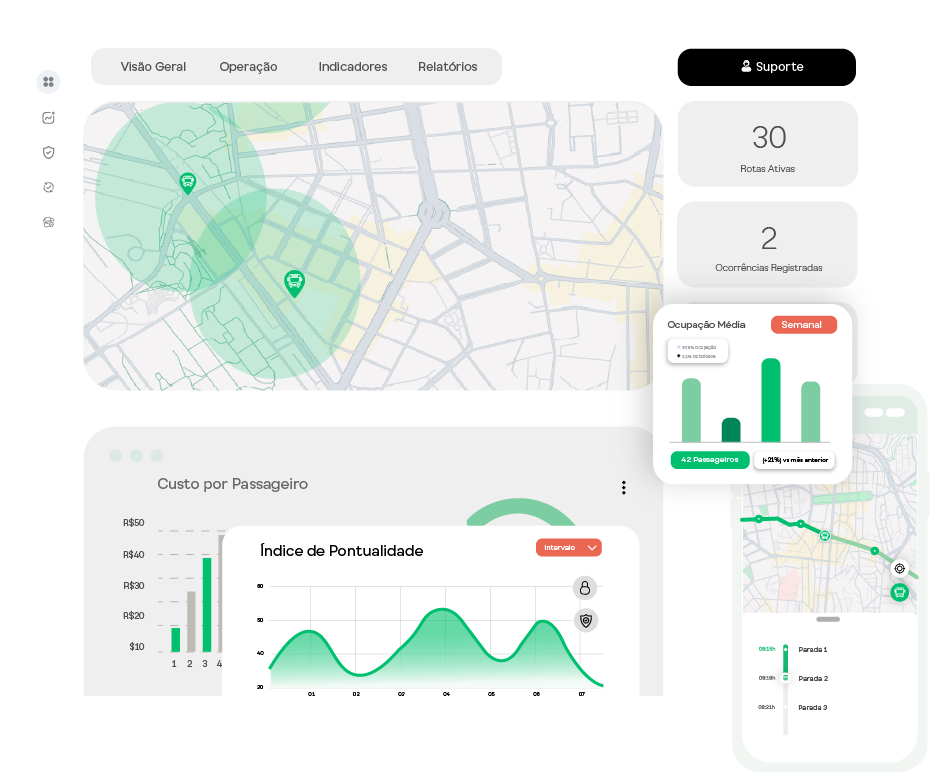Tap the bus marker on the phone route line
The height and width of the screenshot is (773, 933).
tap(825, 536)
